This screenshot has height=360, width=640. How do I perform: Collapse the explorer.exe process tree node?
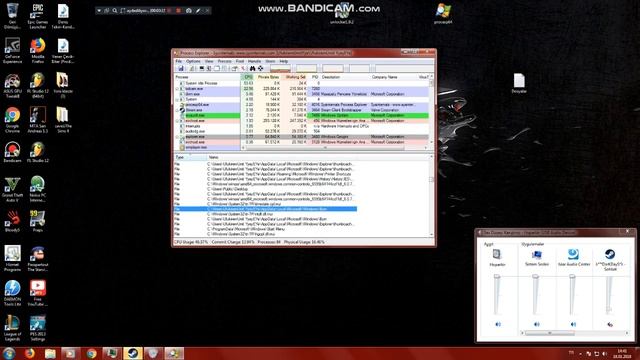click(x=178, y=137)
